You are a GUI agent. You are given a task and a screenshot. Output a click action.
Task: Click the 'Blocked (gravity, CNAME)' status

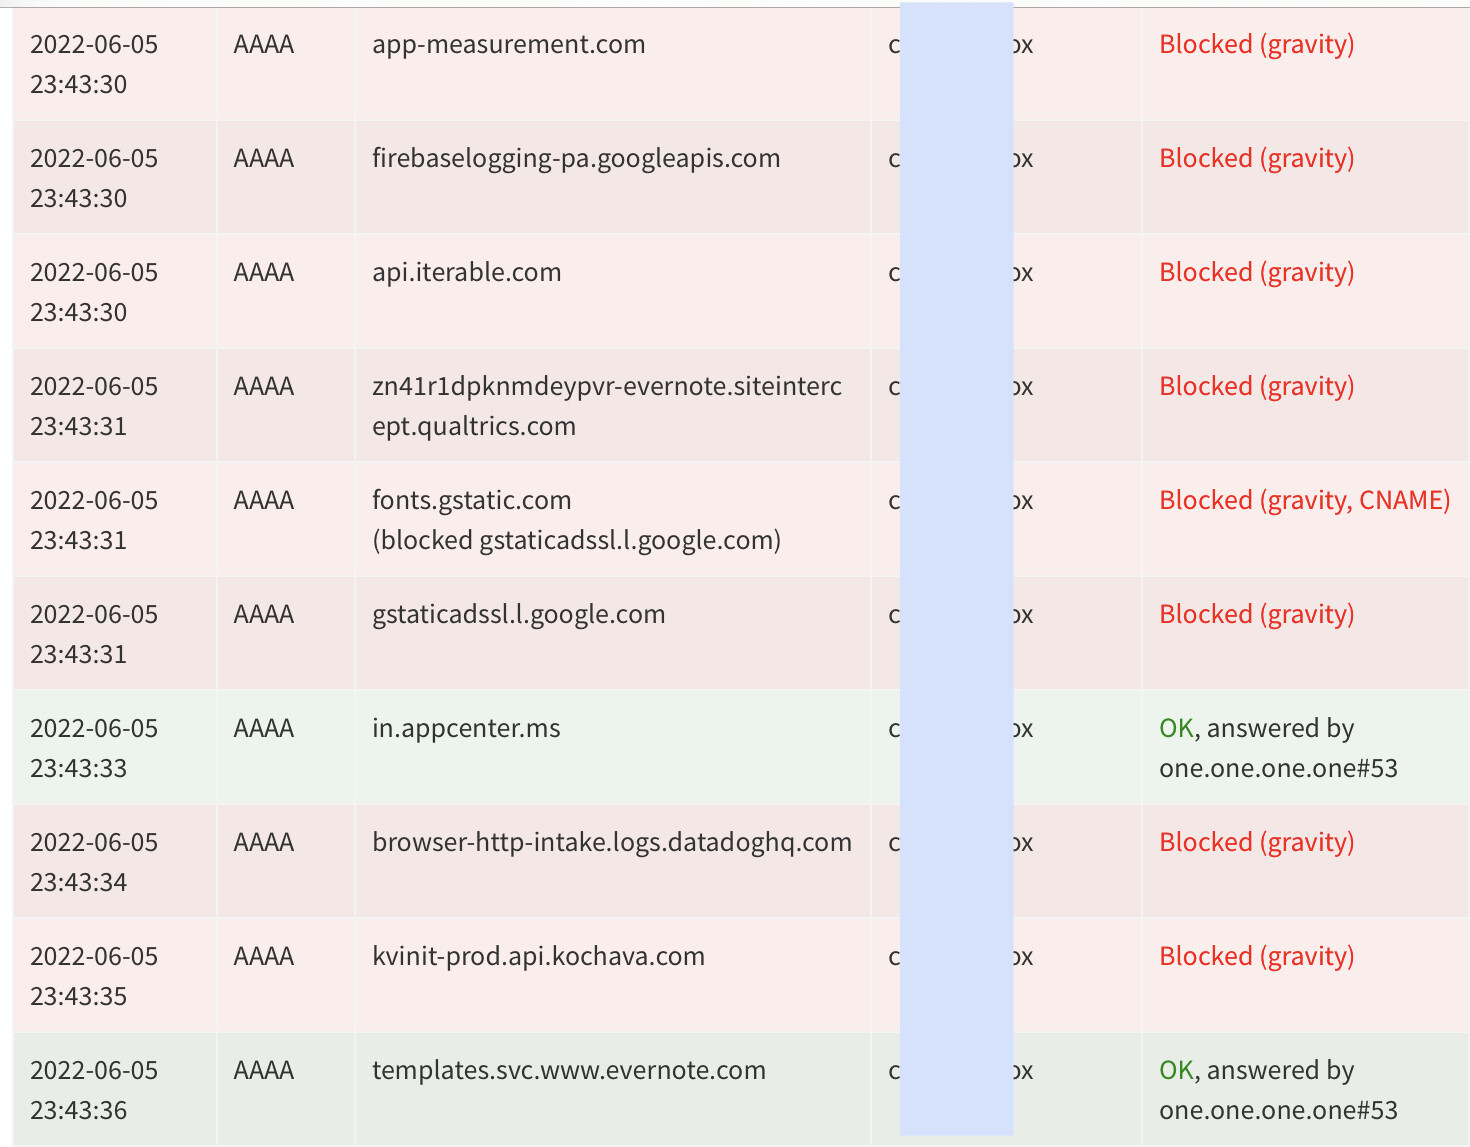(1304, 500)
